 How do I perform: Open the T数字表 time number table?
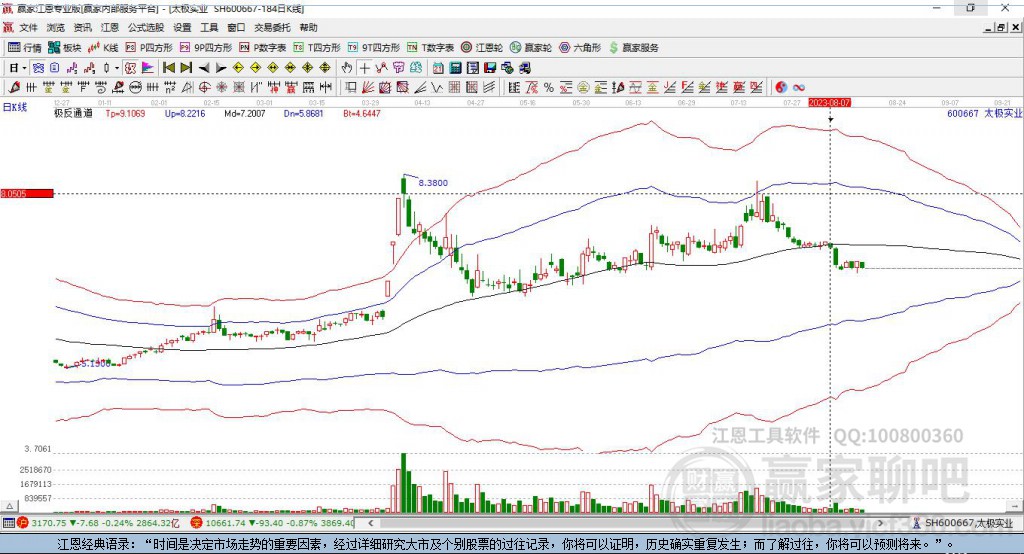[x=430, y=48]
